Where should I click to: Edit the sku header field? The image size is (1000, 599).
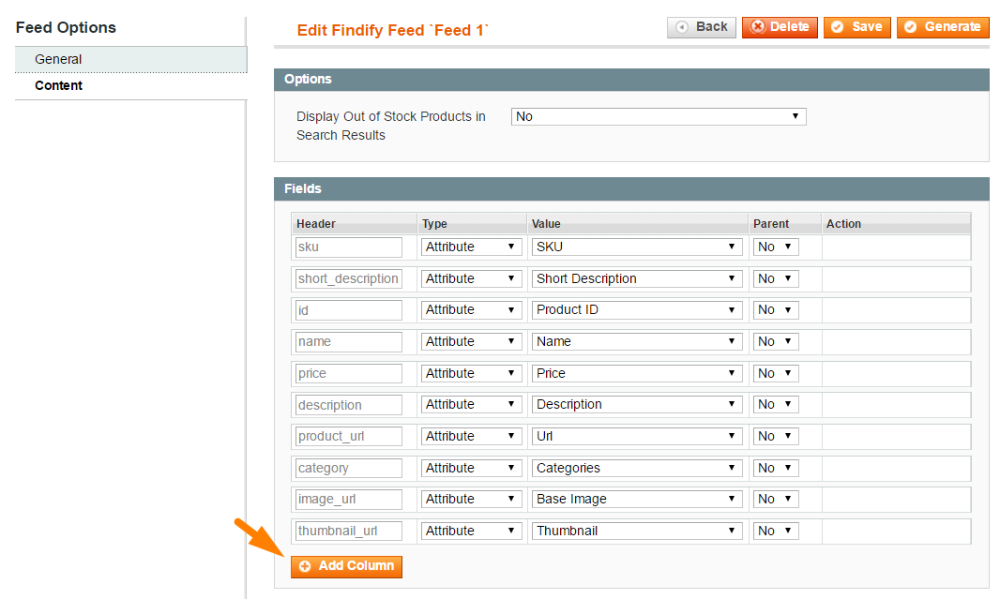tap(348, 247)
